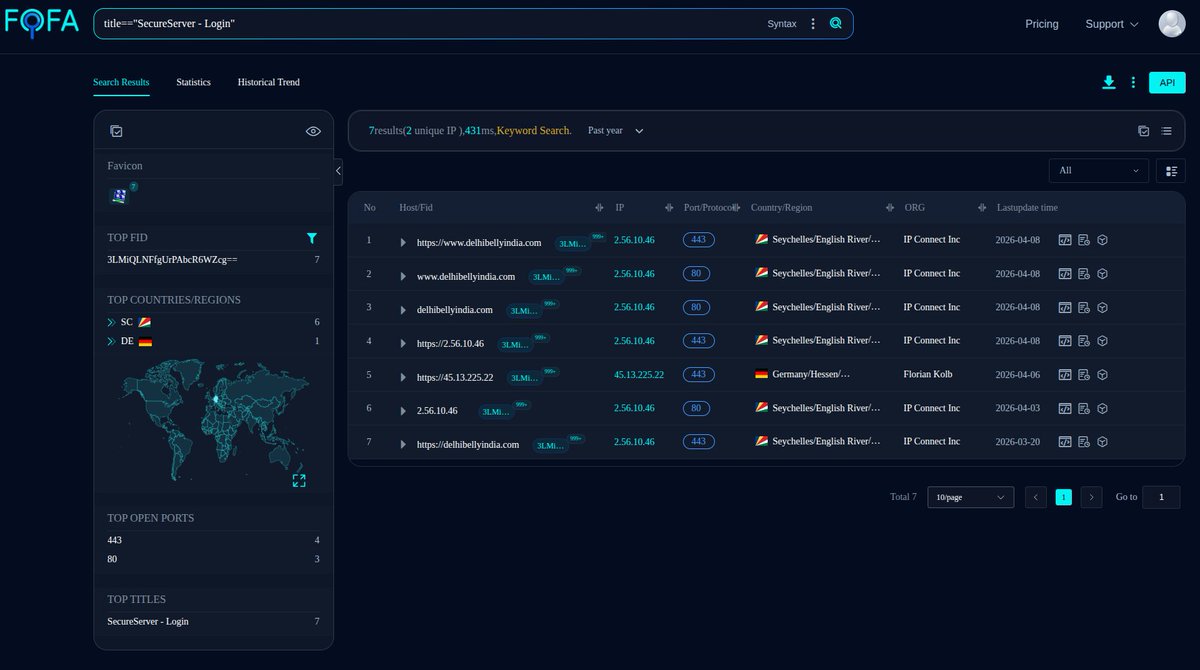
Task: Click the filter funnel icon beside TOP FID
Action: (312, 238)
